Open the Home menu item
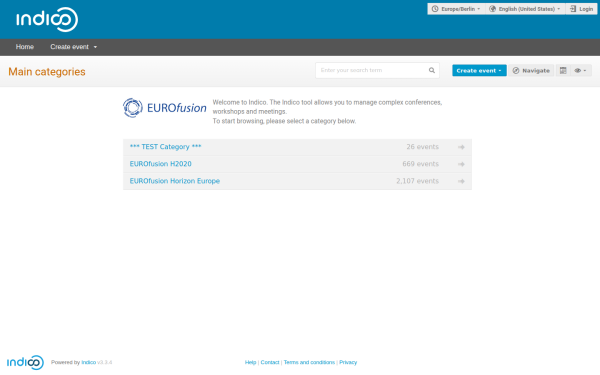Image resolution: width=600 pixels, height=375 pixels. 25,47
